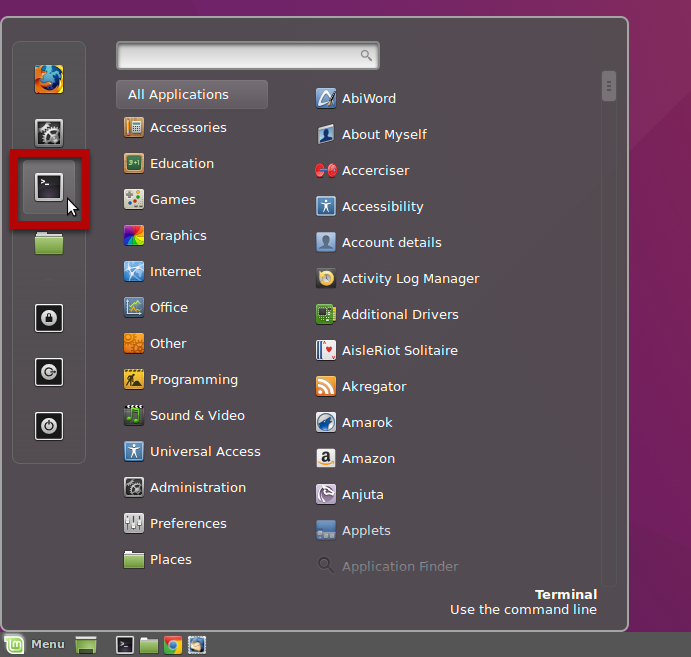Click the mail stamp icon in the panel
691x657 pixels.
coord(197,645)
